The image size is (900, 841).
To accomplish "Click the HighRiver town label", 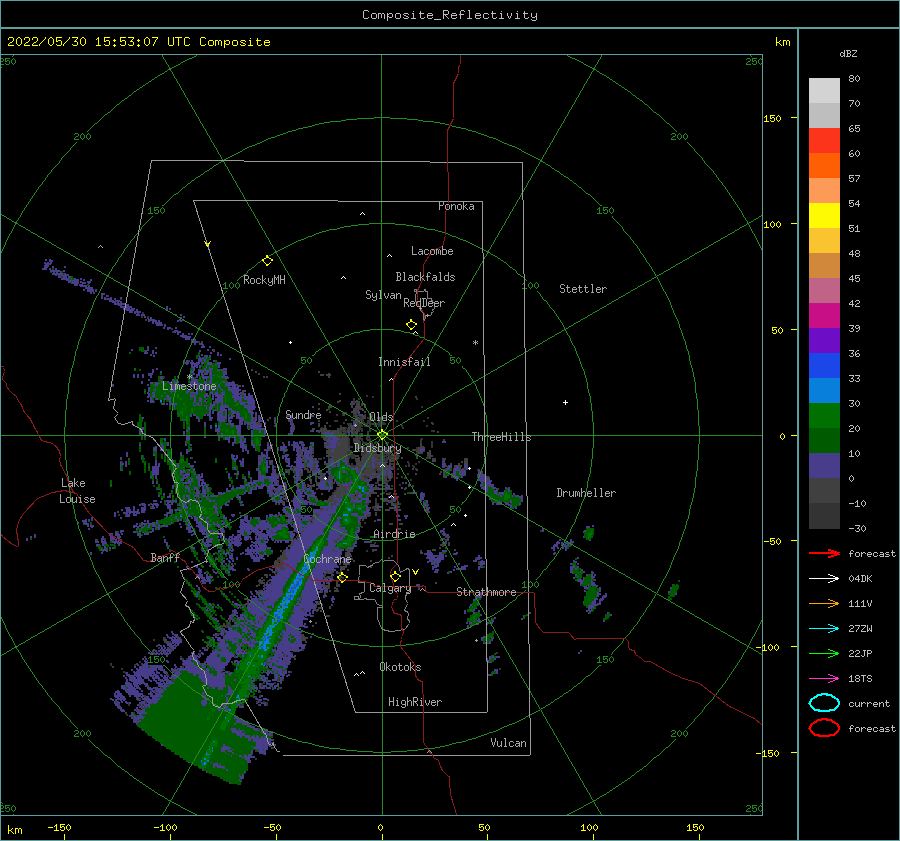I will coord(415,702).
